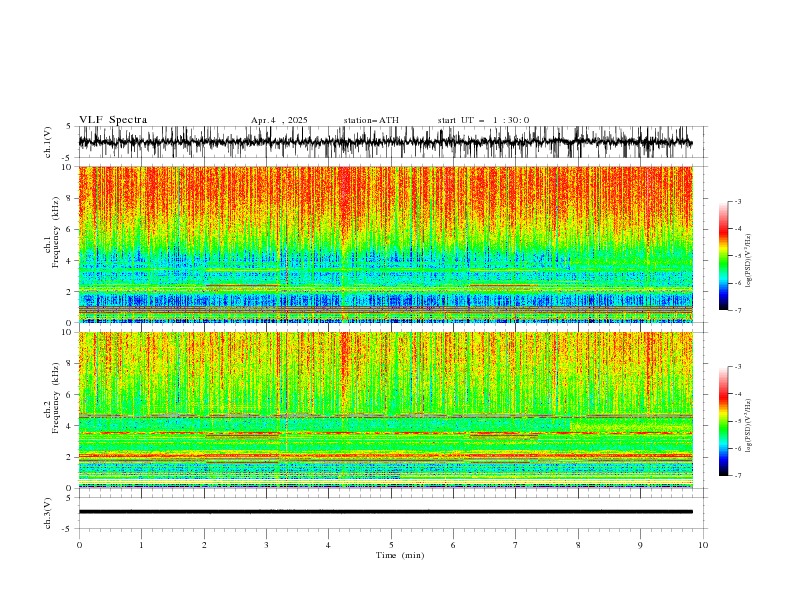Click the time axis tick label "9"
Screen dimensions: 792x612
coord(640,545)
